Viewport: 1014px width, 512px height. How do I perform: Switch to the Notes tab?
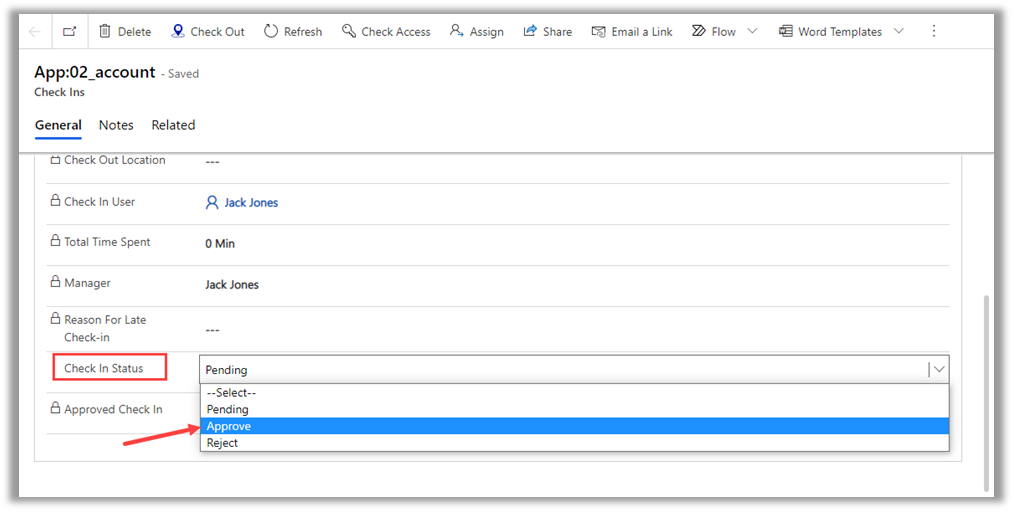pyautogui.click(x=116, y=125)
